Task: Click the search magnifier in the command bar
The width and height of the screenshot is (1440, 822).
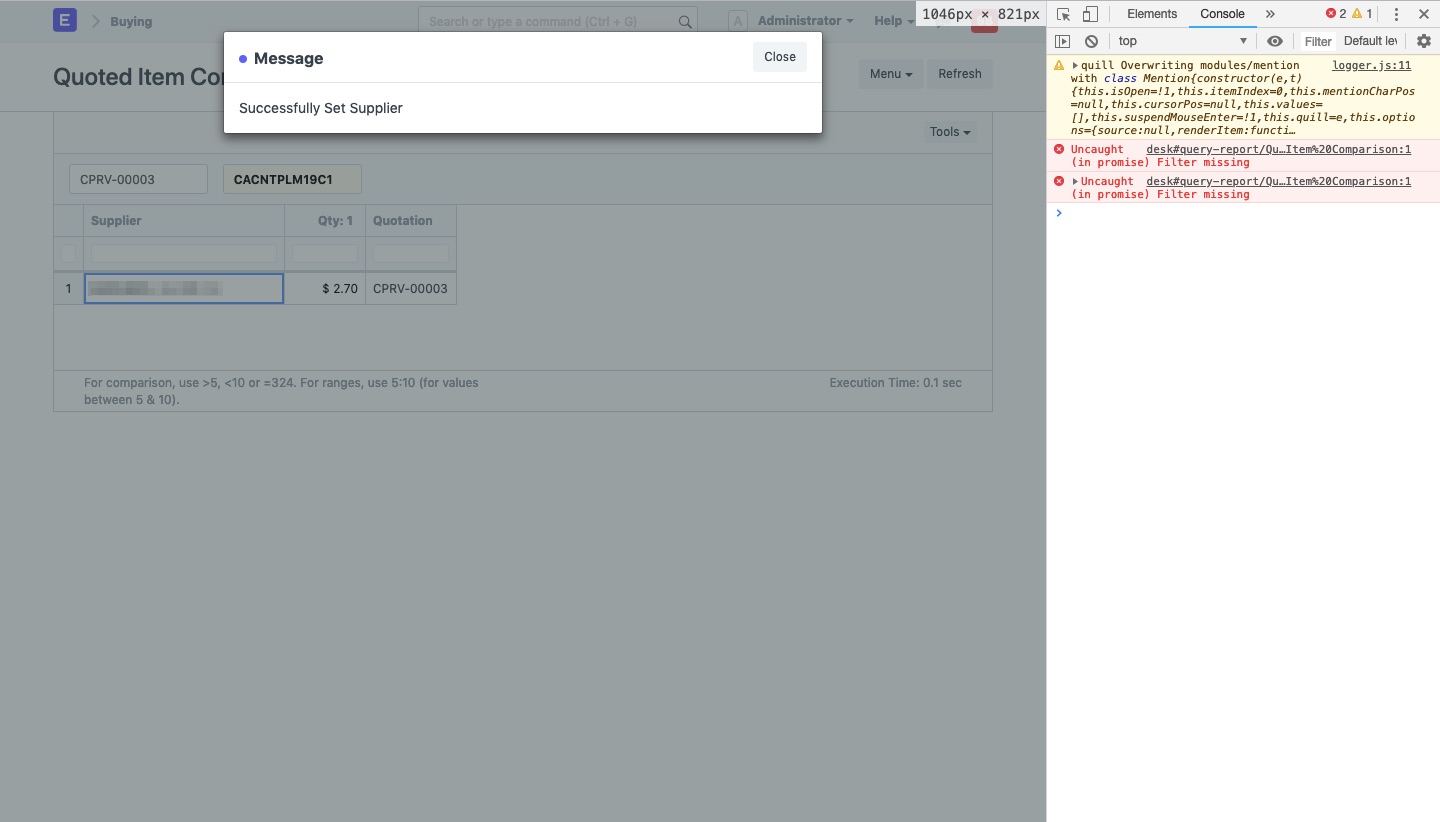Action: (x=684, y=21)
